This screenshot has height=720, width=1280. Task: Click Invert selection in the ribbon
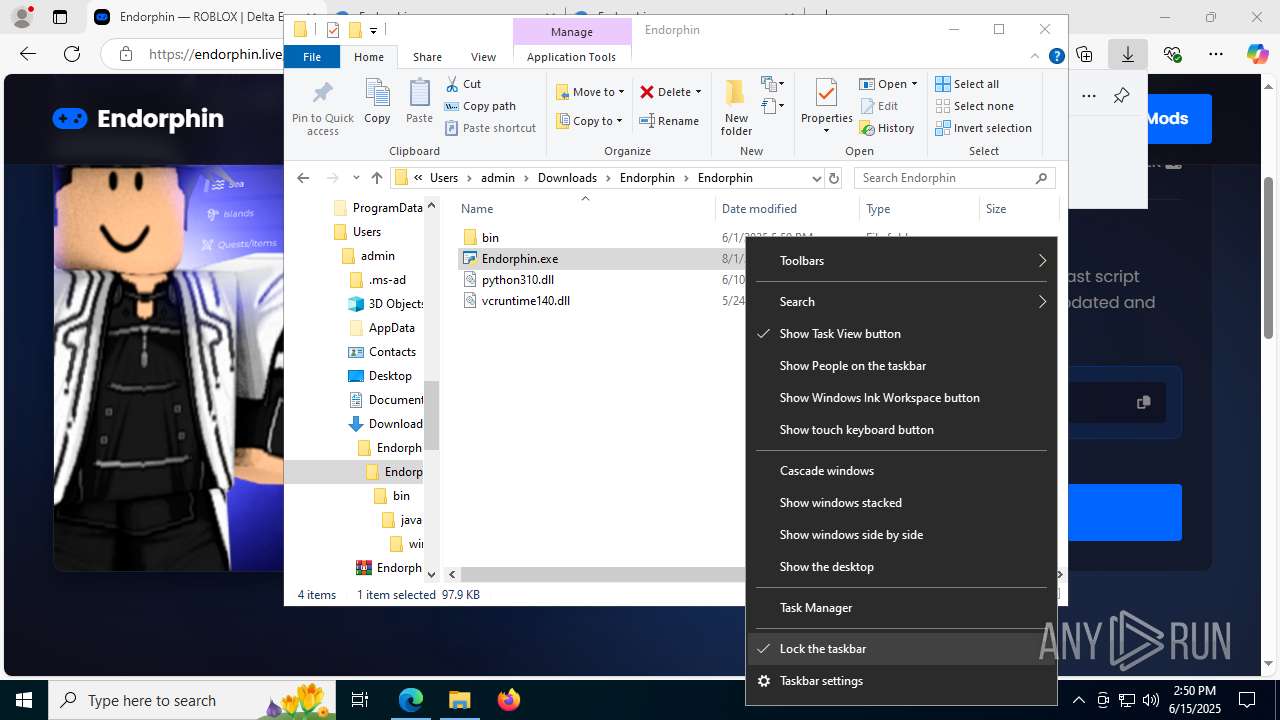(x=983, y=128)
